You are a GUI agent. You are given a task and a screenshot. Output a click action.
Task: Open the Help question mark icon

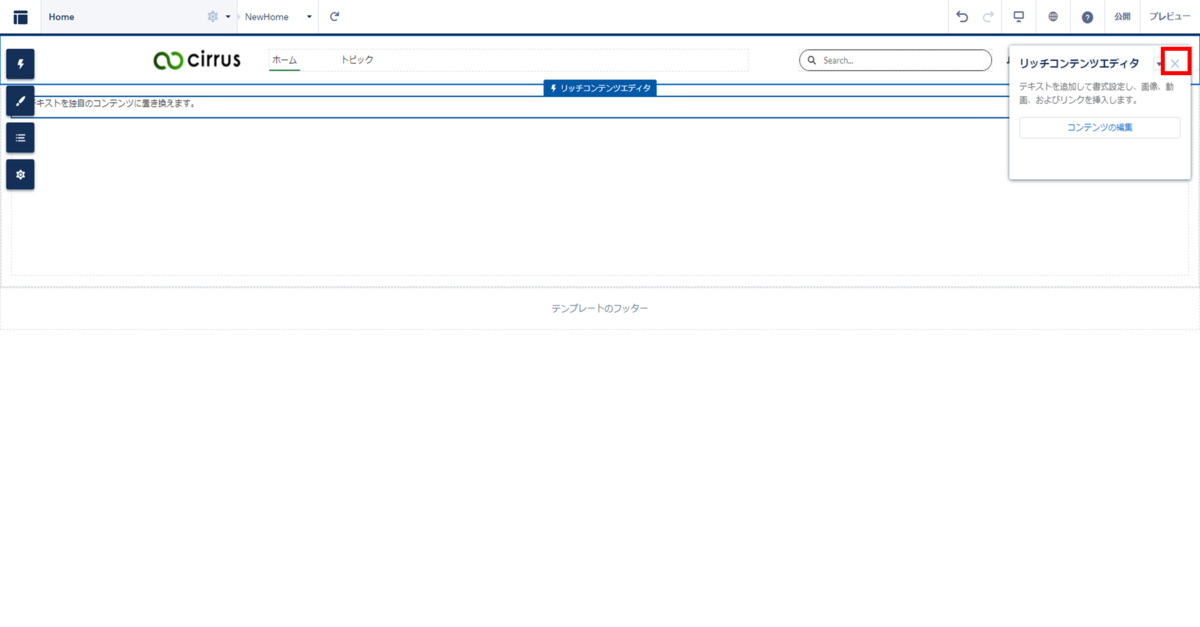pos(1088,17)
